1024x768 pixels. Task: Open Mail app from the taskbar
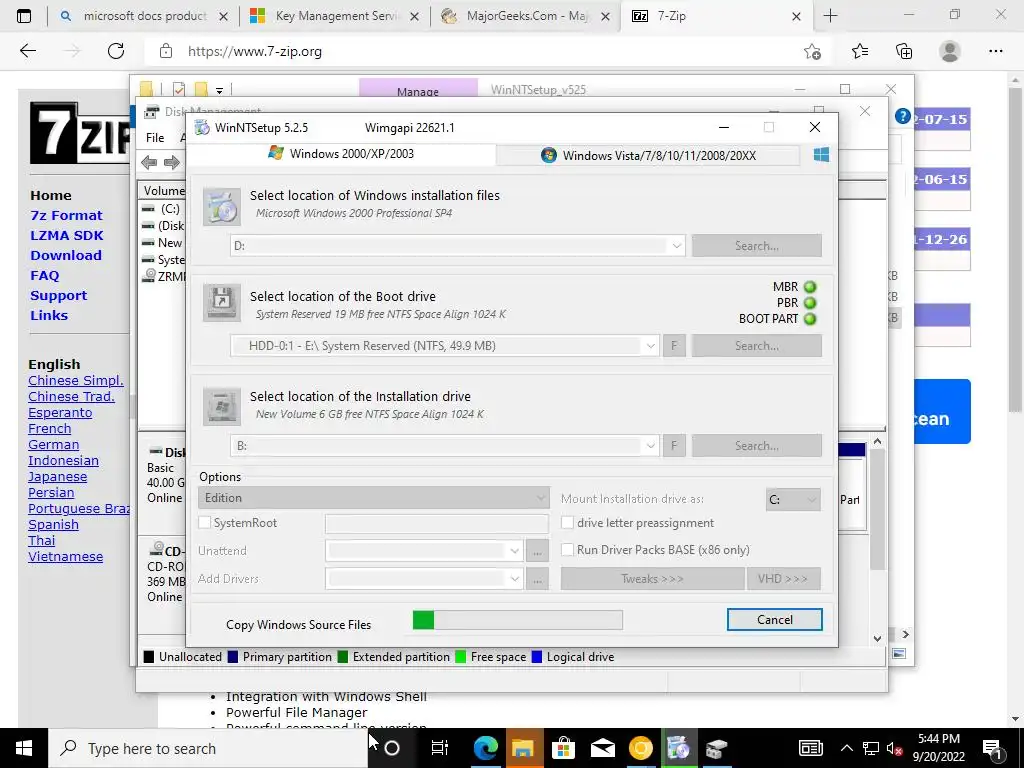602,748
